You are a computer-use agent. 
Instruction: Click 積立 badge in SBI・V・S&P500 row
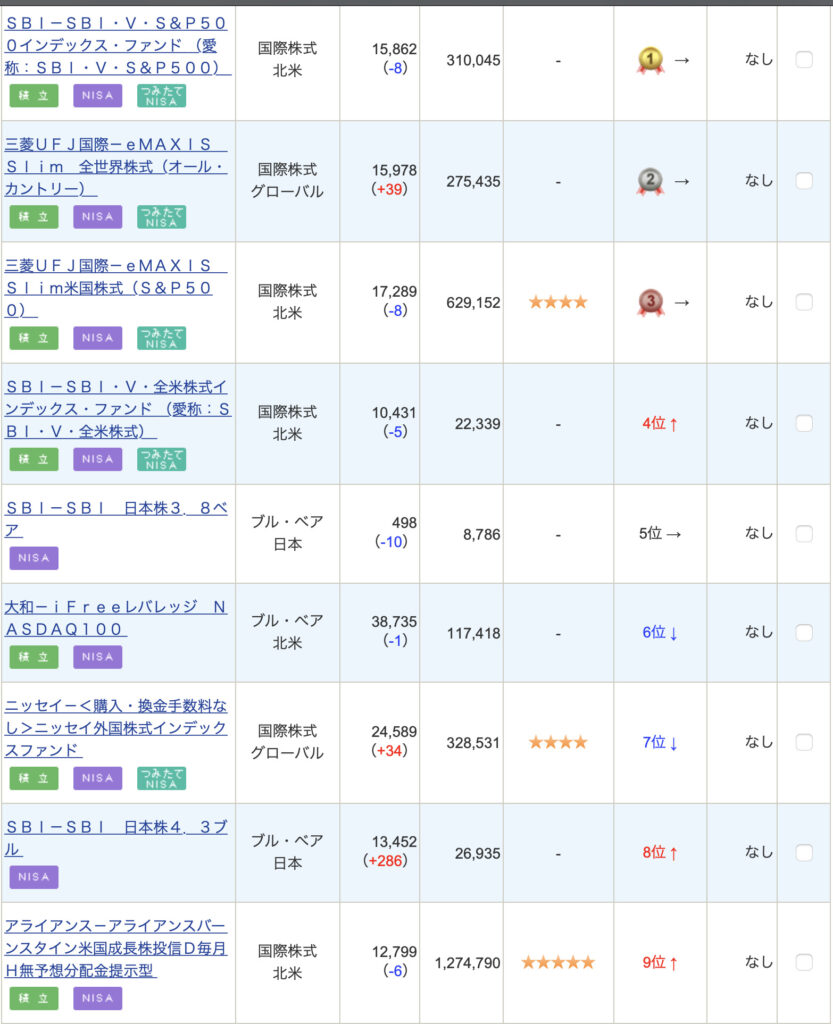34,95
